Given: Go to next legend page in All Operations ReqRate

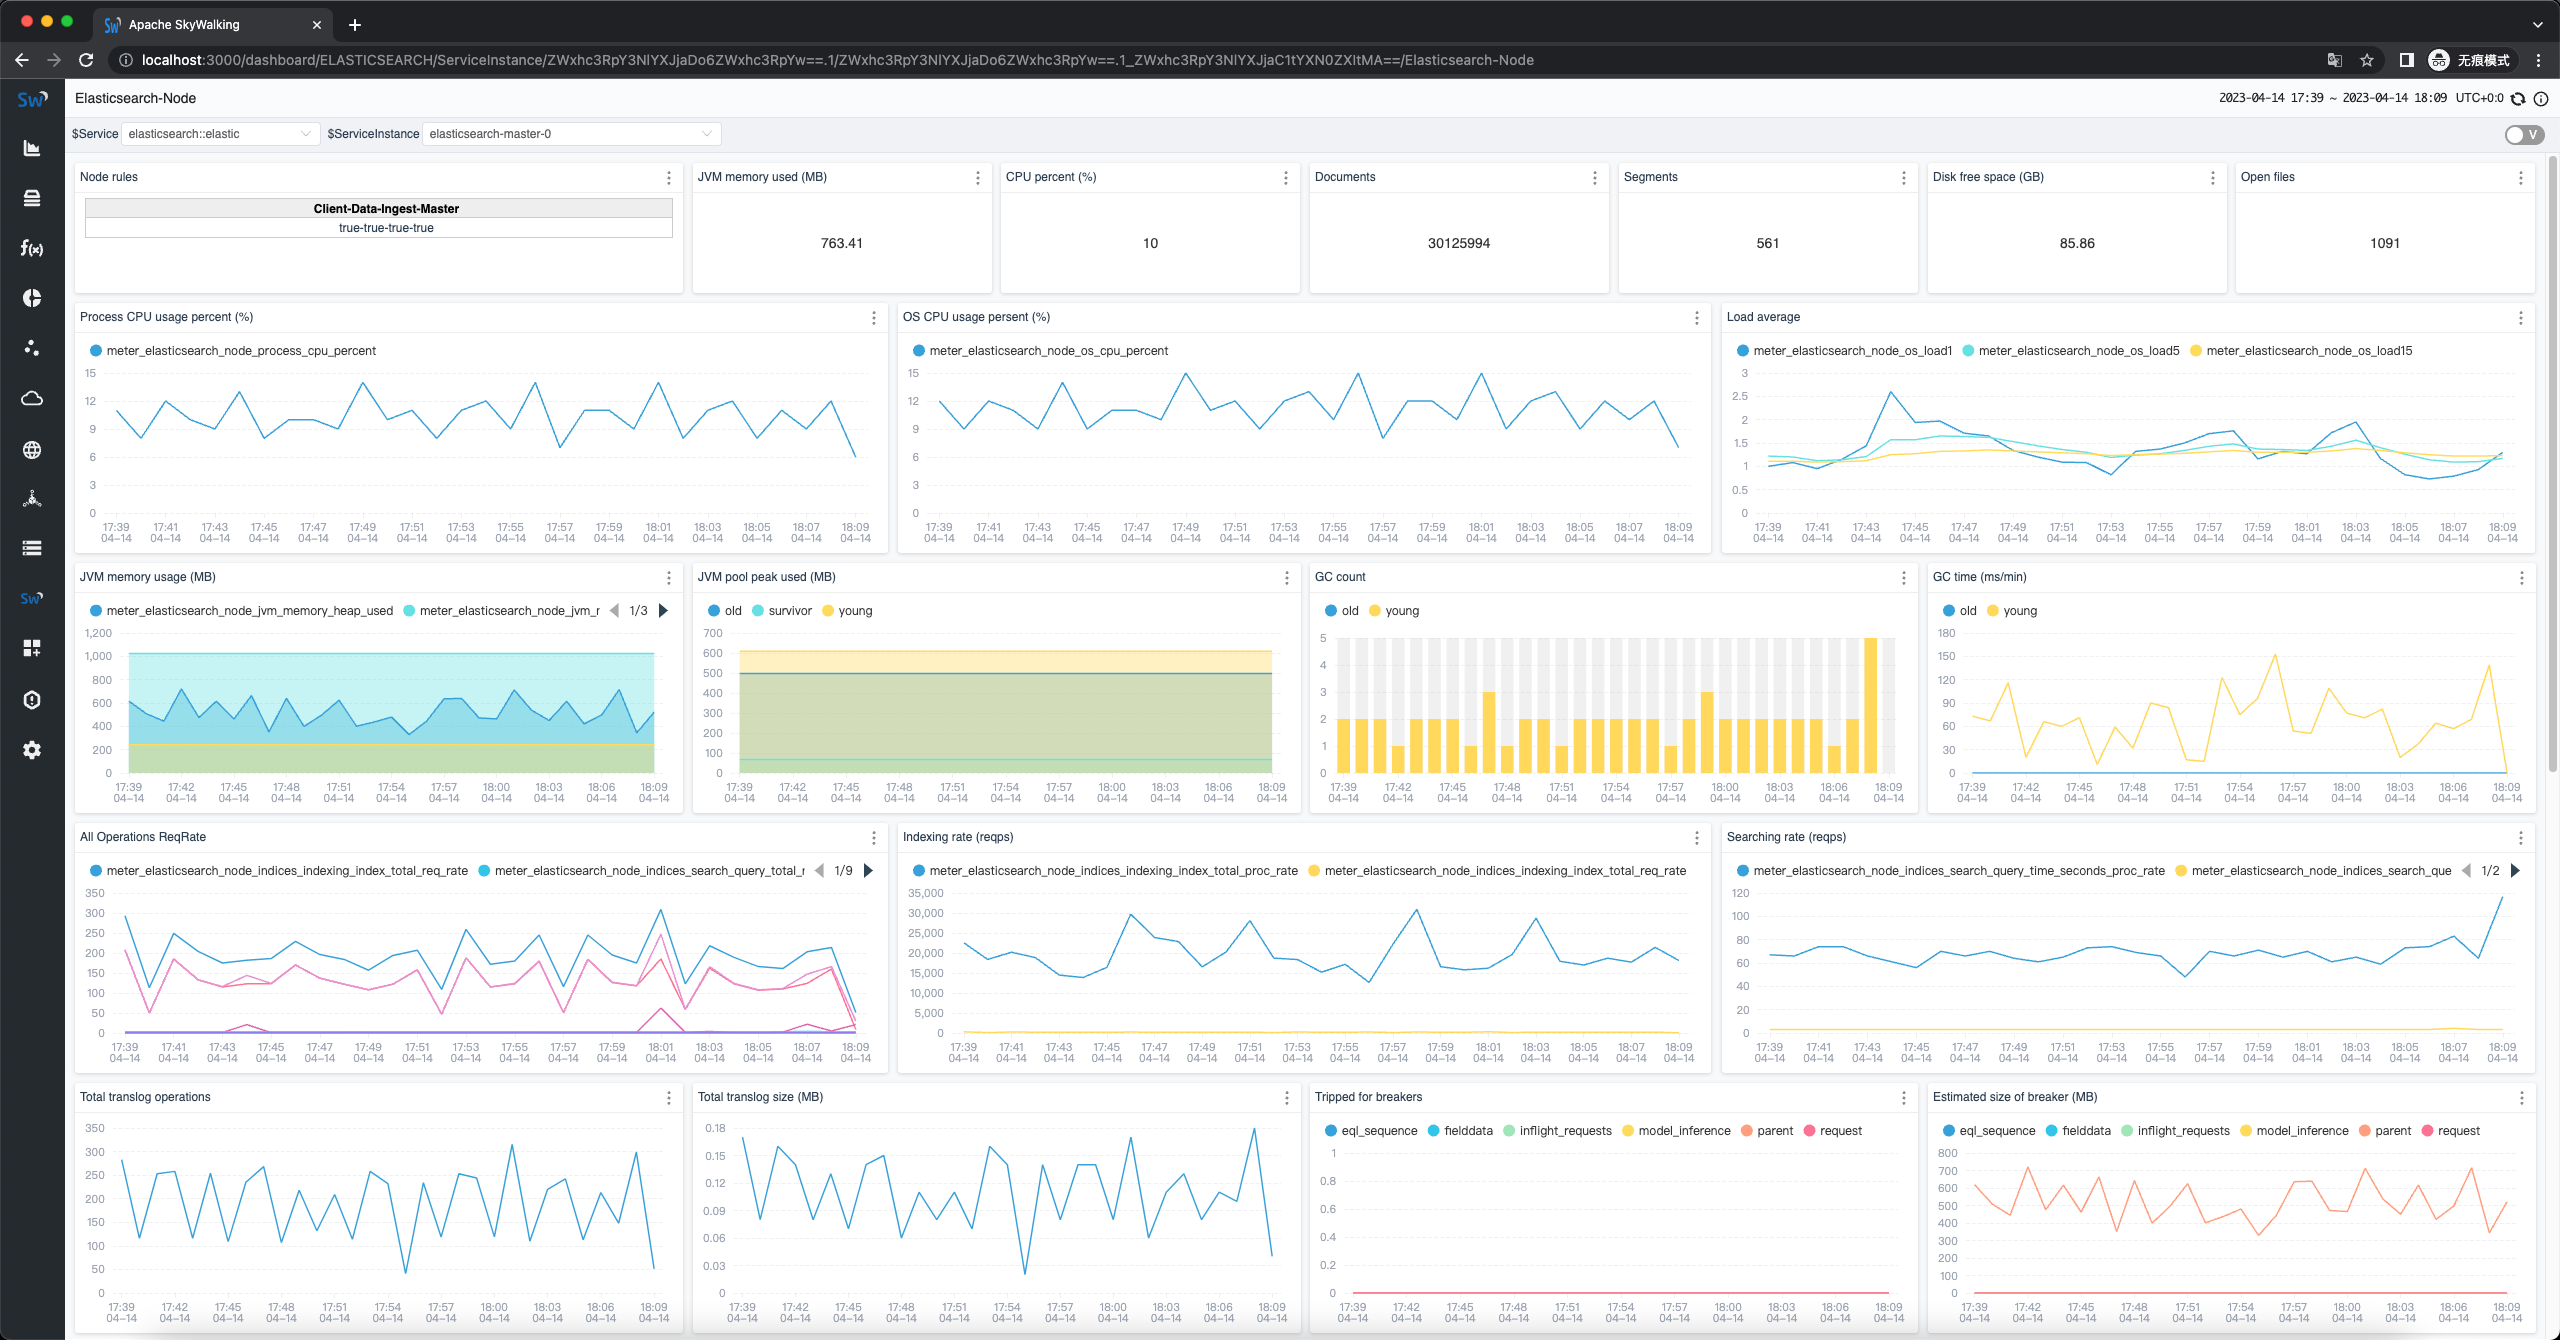Looking at the screenshot, I should coord(868,871).
